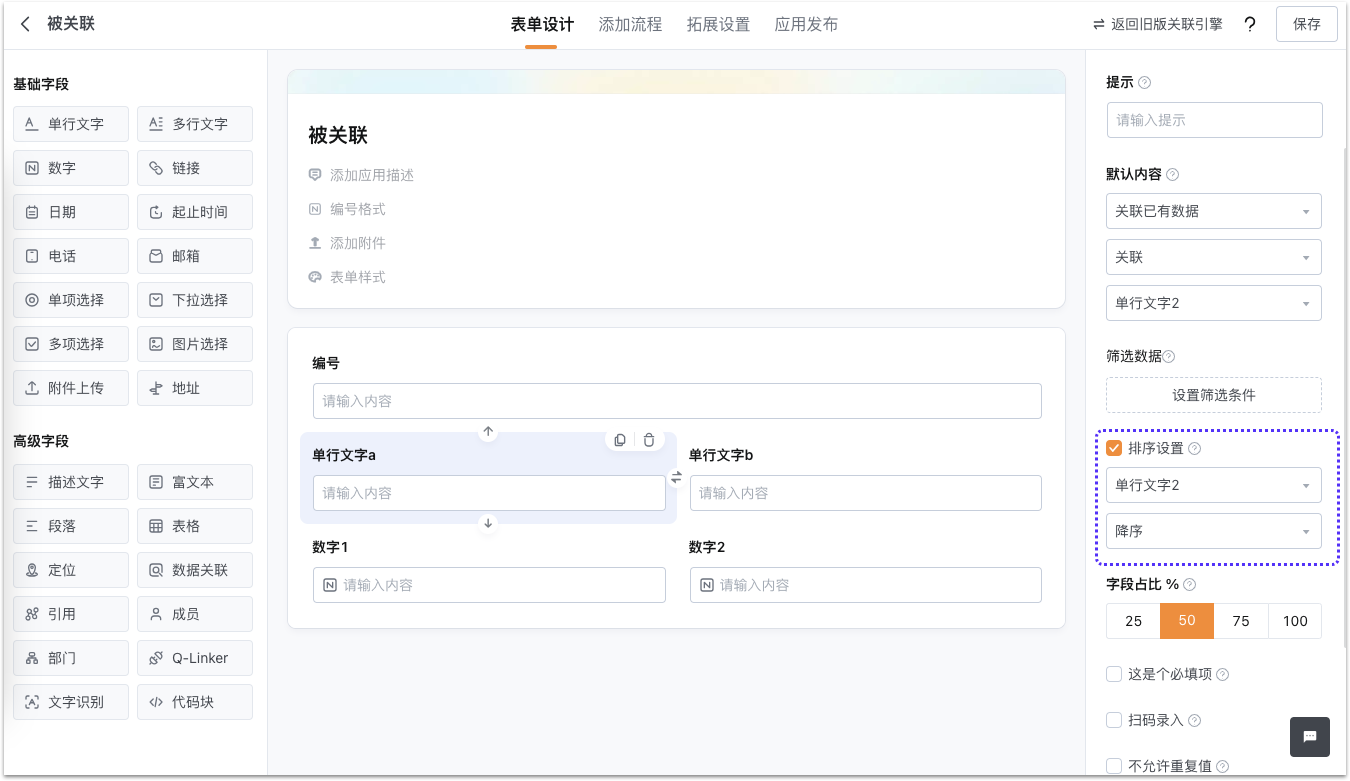Add a 电话 field

coord(71,256)
